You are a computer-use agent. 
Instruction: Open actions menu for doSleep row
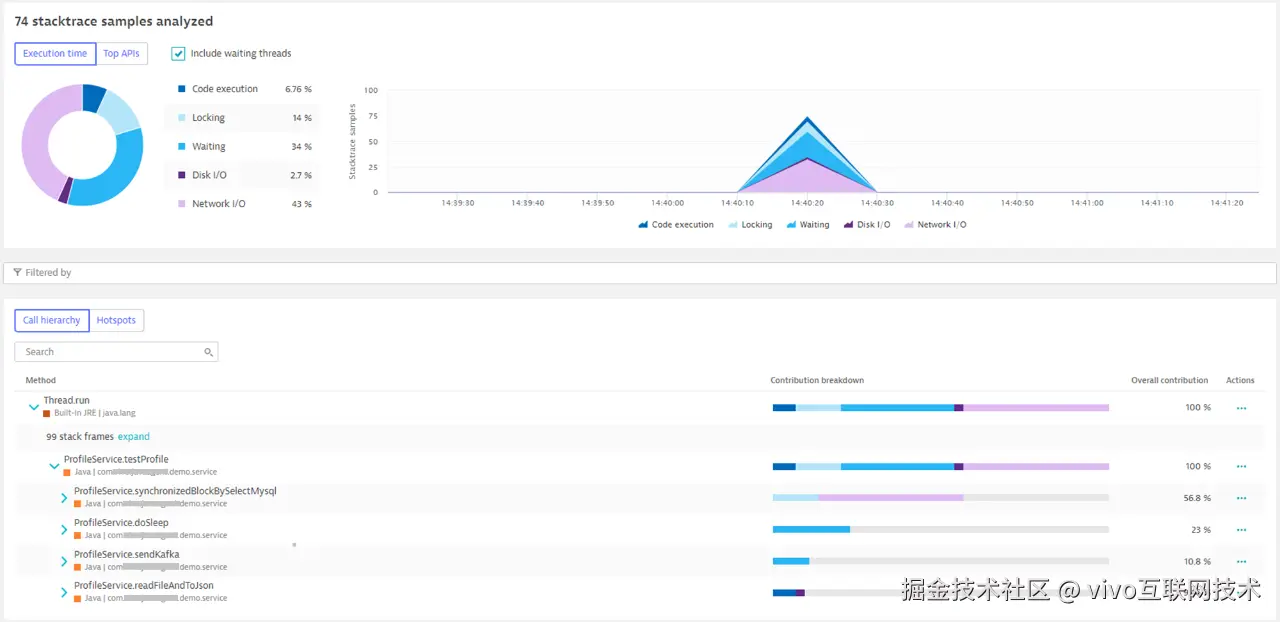coord(1241,530)
